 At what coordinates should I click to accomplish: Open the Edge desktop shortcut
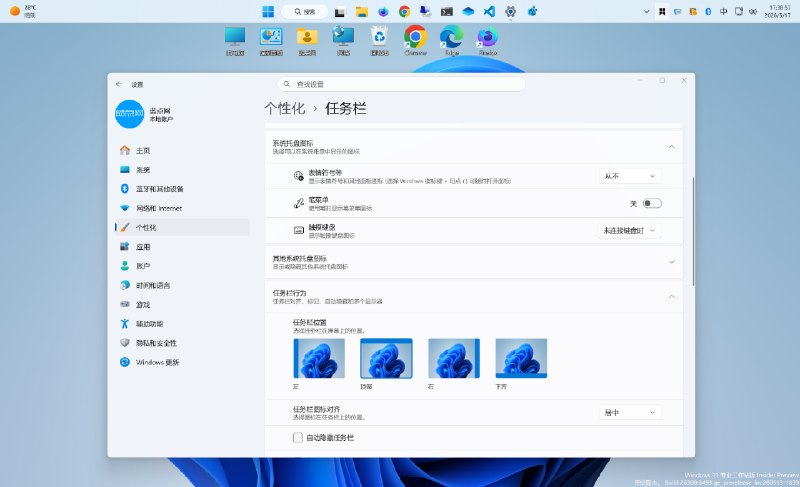pyautogui.click(x=452, y=41)
